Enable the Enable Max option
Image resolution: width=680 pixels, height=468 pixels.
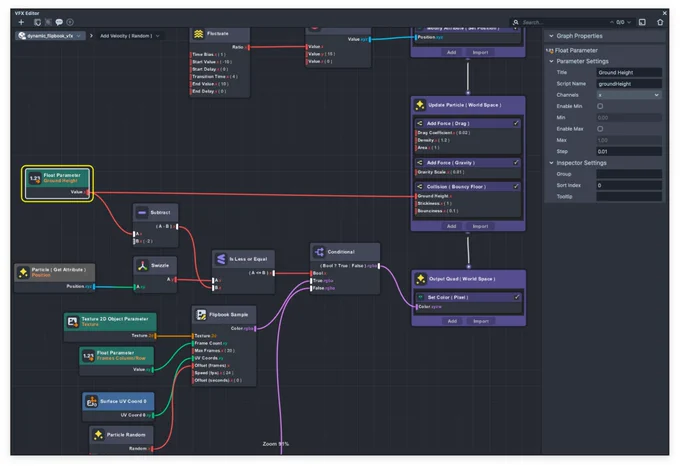pos(600,129)
